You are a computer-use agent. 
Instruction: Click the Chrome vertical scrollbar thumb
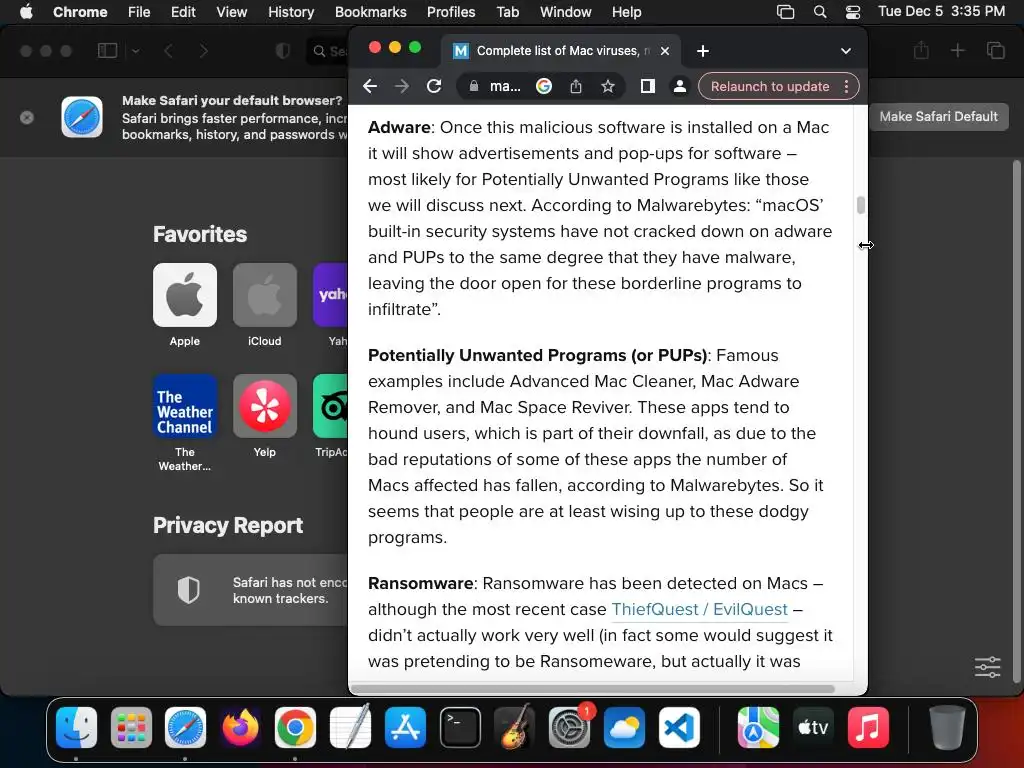click(x=861, y=205)
